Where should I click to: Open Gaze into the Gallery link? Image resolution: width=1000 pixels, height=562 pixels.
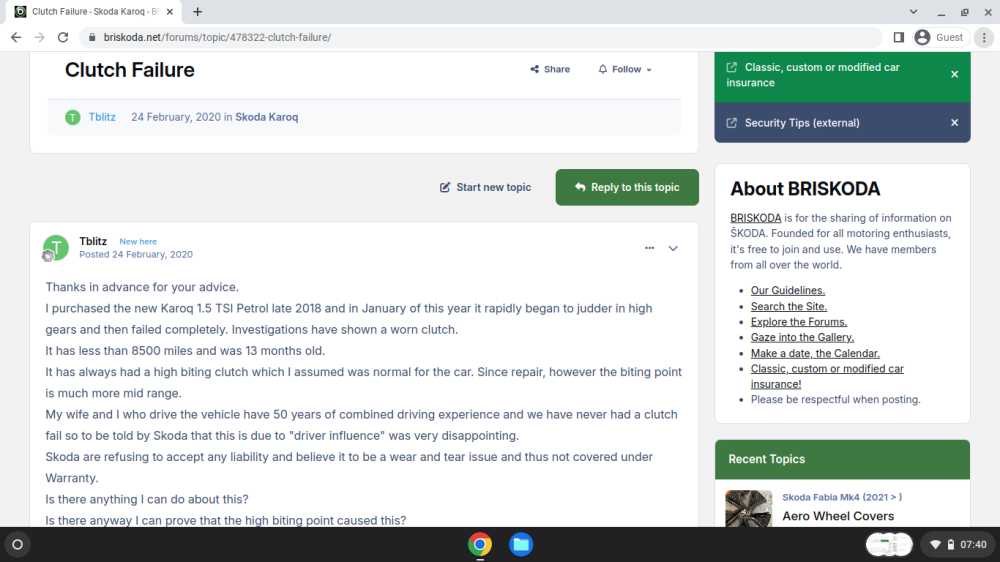802,337
